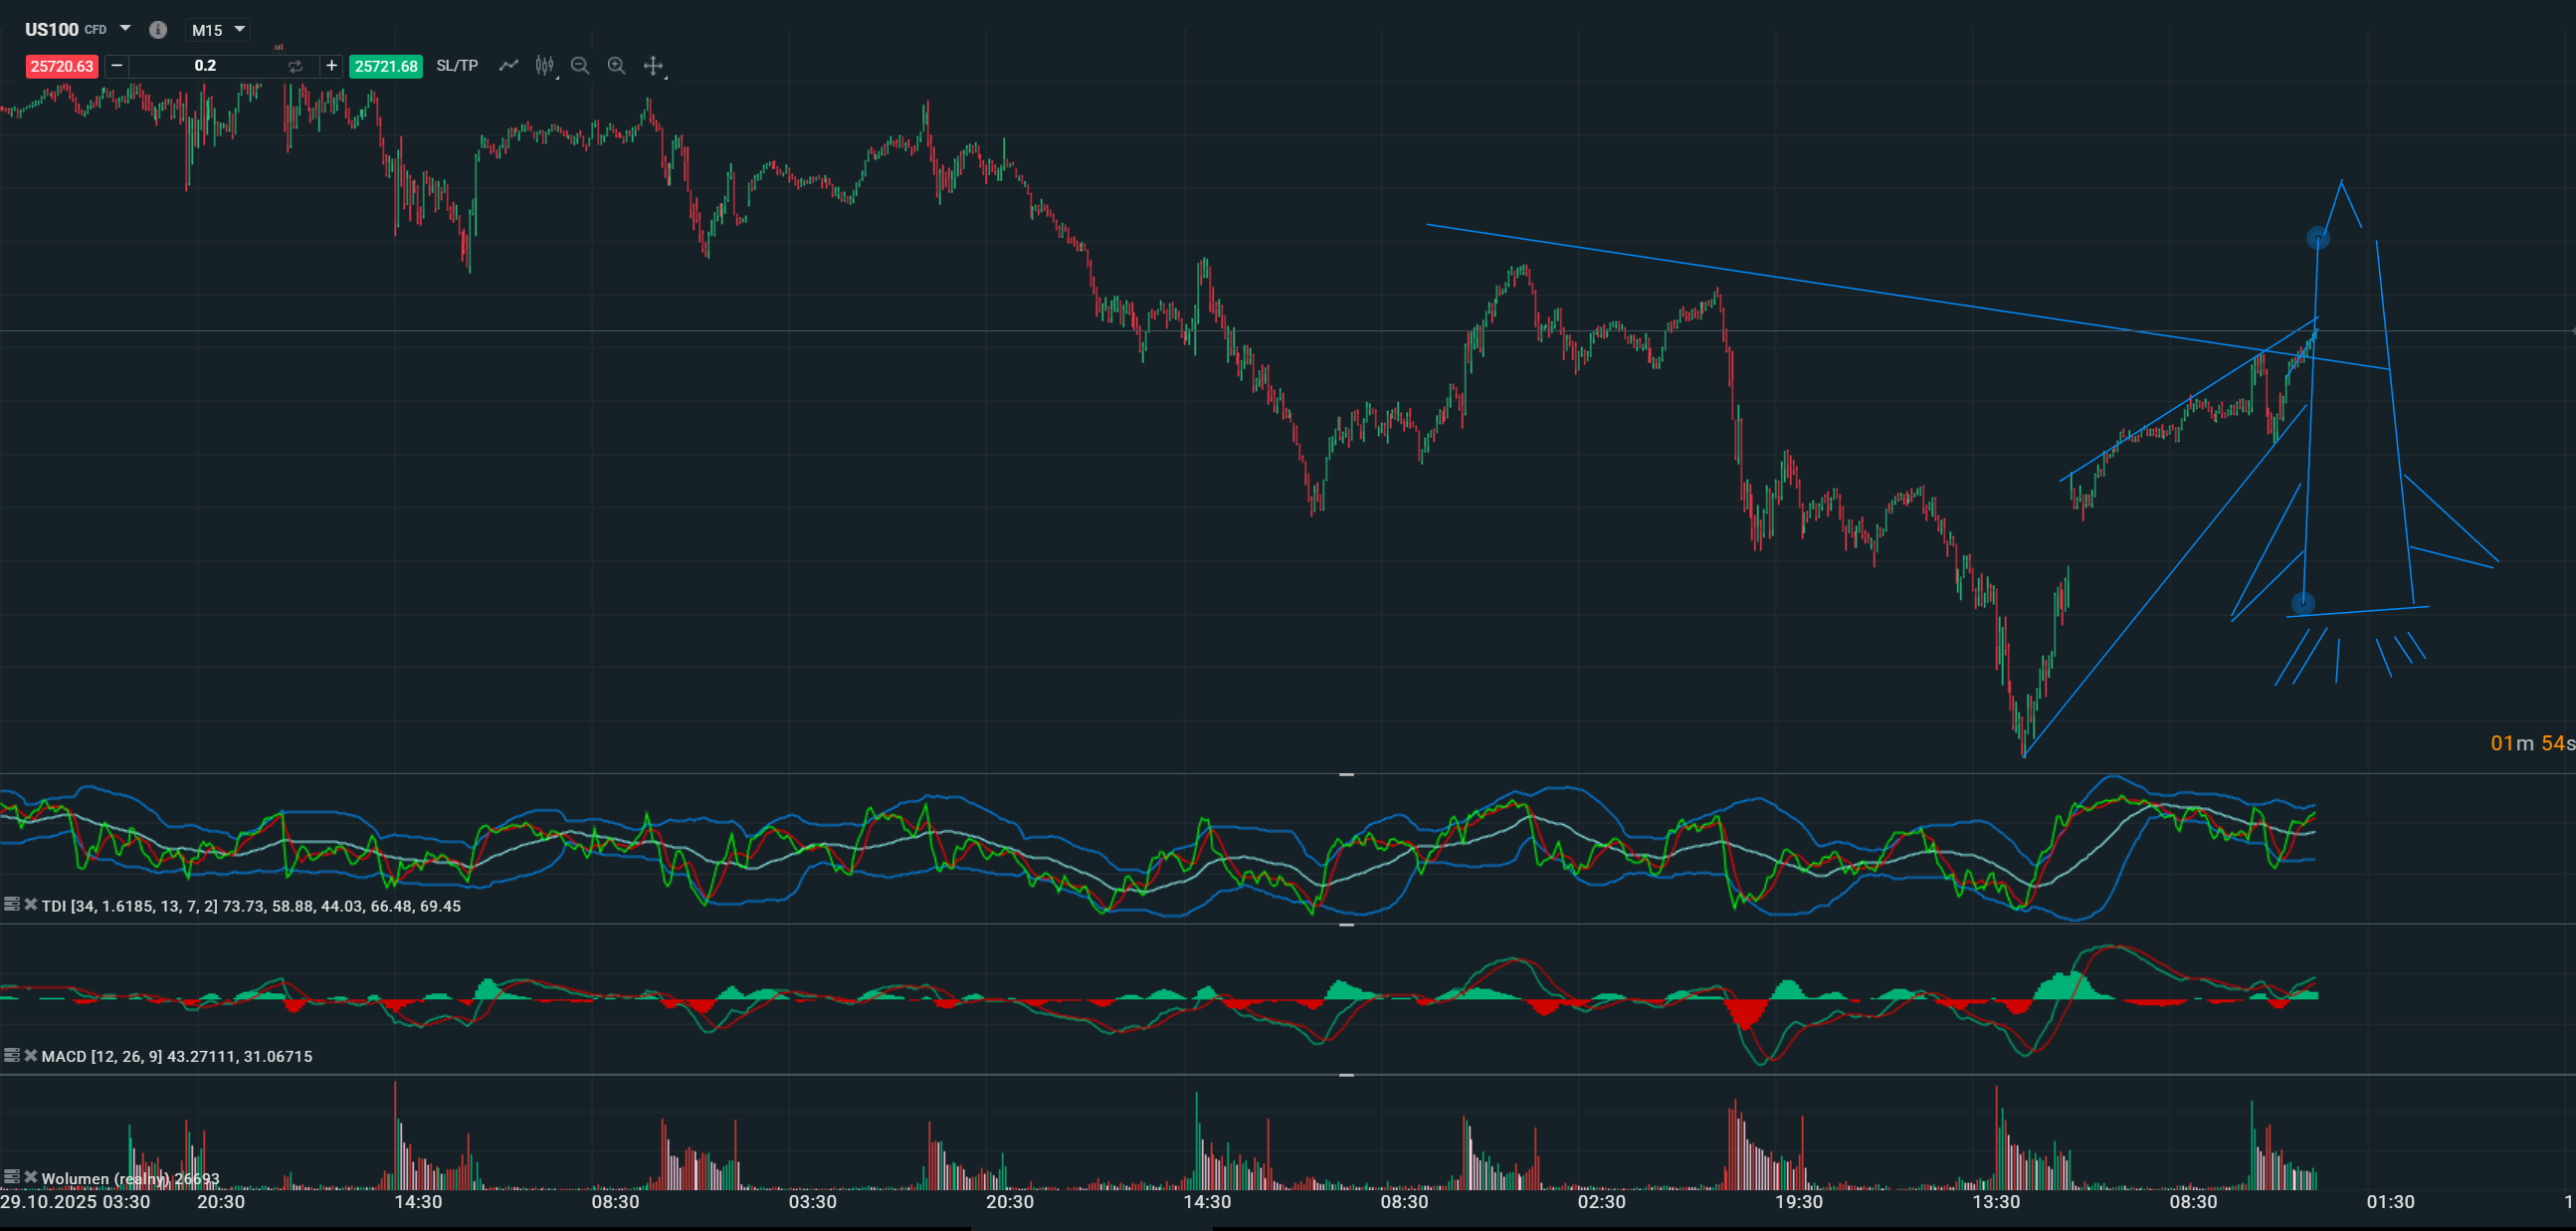Click the red sell price 25720.63

(62, 67)
